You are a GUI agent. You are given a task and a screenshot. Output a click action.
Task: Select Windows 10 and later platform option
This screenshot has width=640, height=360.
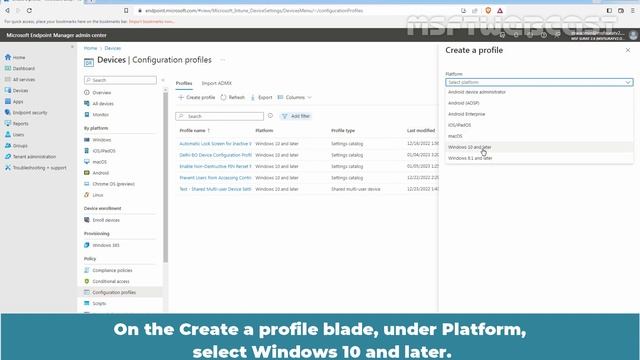pyautogui.click(x=539, y=147)
